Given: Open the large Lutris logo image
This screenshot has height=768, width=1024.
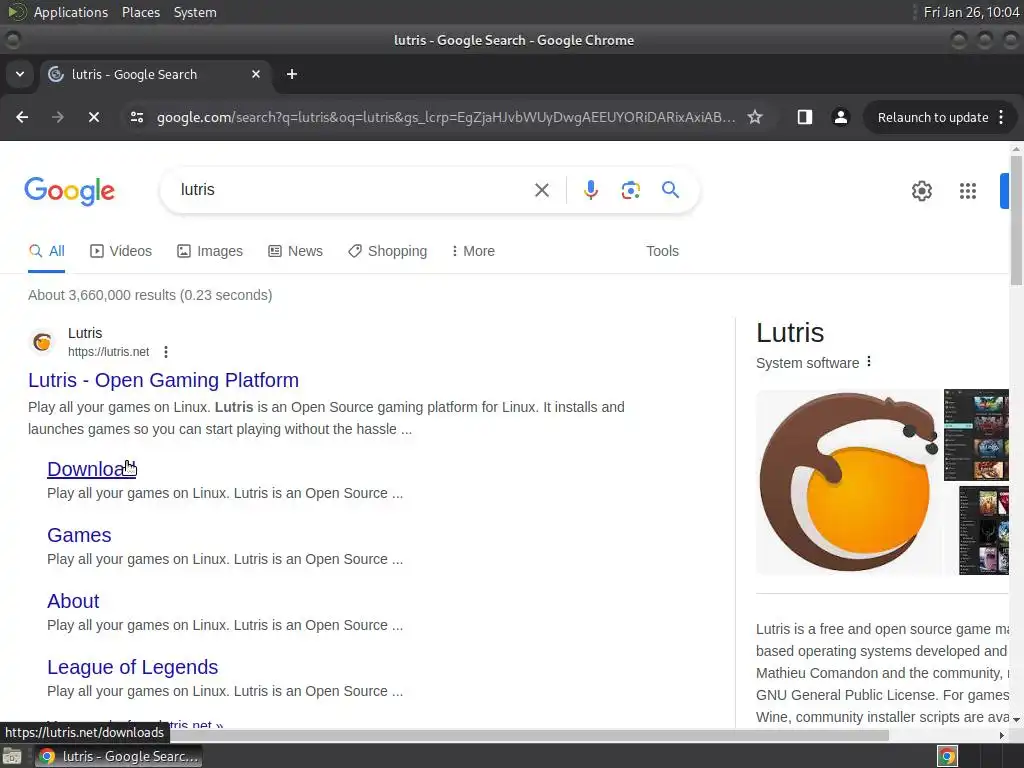Looking at the screenshot, I should point(848,482).
